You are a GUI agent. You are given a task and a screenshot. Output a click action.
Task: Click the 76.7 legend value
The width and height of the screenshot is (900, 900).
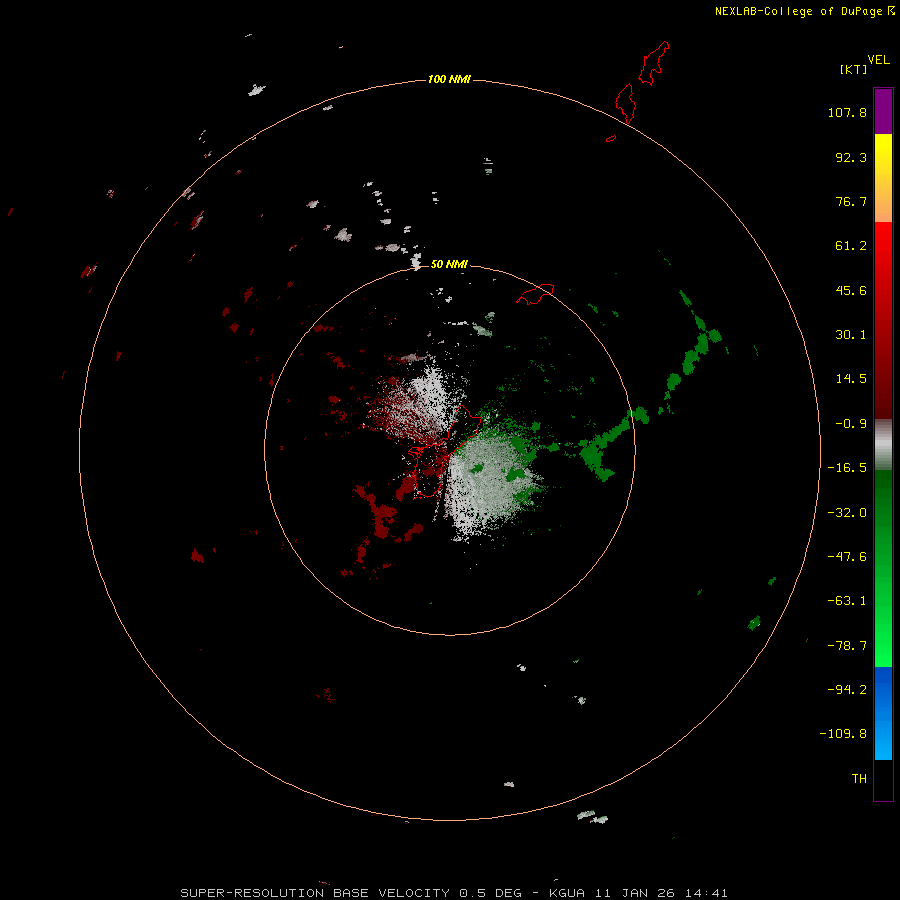(x=851, y=201)
